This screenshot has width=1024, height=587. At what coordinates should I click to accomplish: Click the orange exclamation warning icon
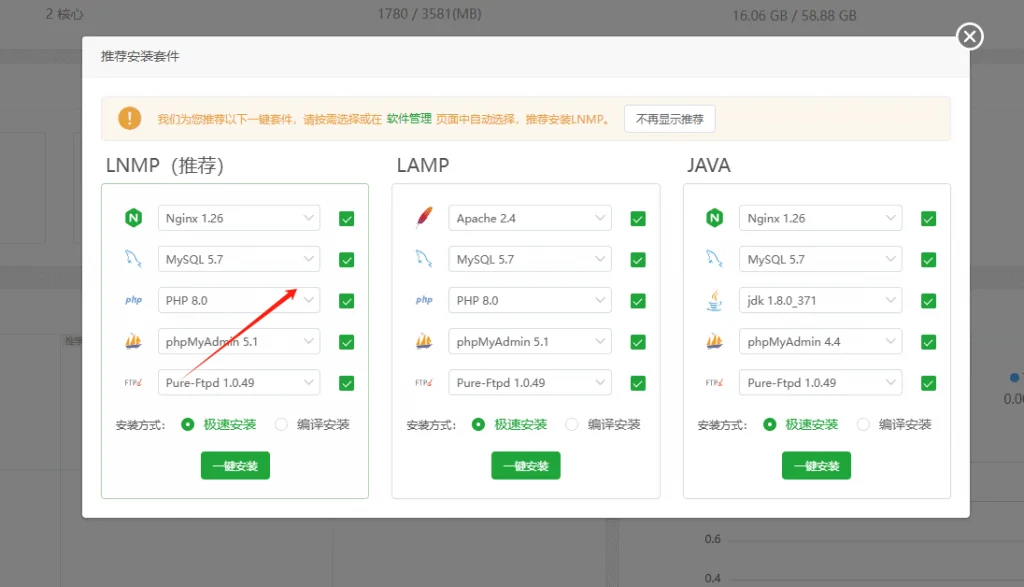(129, 118)
